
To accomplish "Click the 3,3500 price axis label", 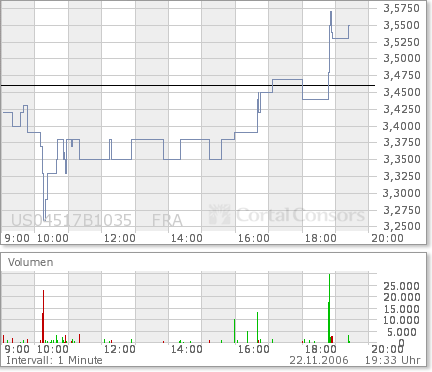I will pyautogui.click(x=402, y=159).
